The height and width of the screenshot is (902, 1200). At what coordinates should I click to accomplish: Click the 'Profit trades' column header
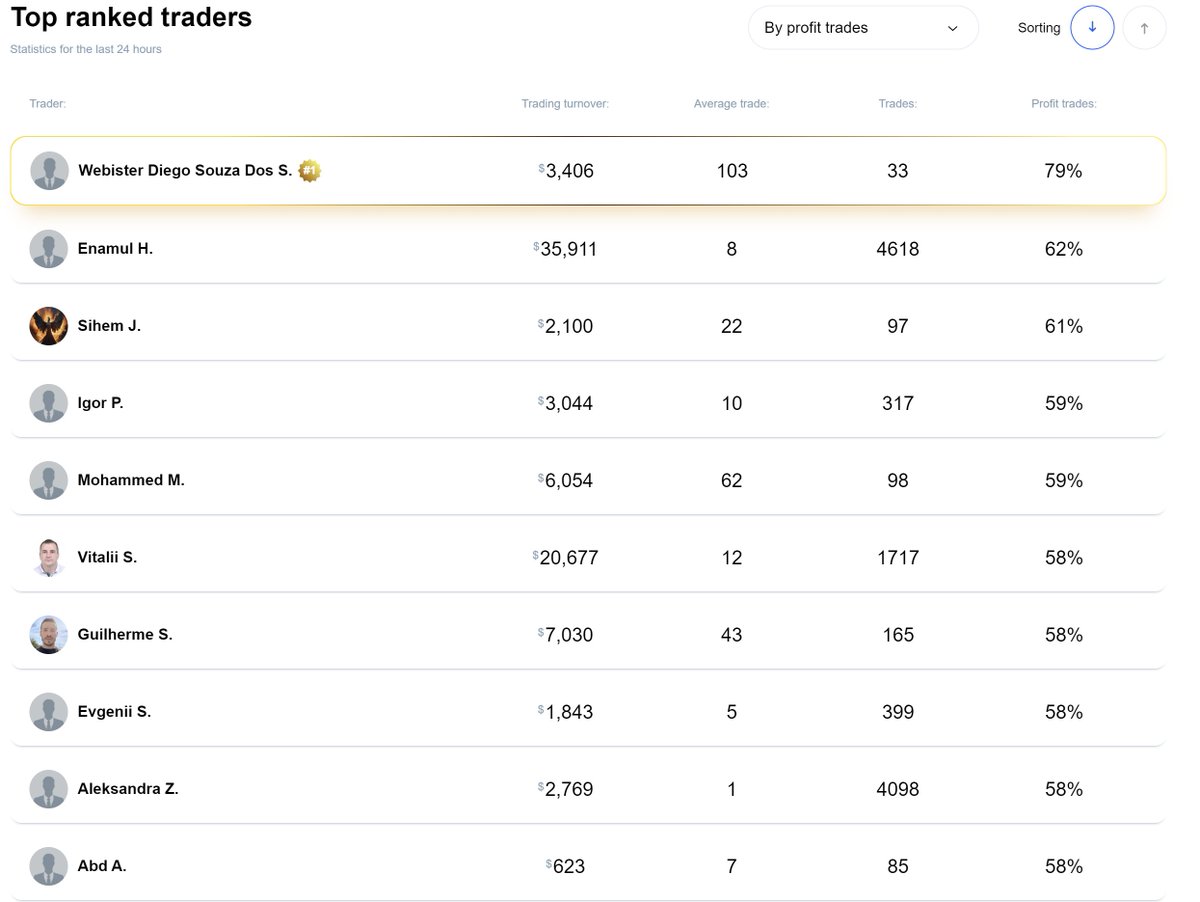point(1064,103)
